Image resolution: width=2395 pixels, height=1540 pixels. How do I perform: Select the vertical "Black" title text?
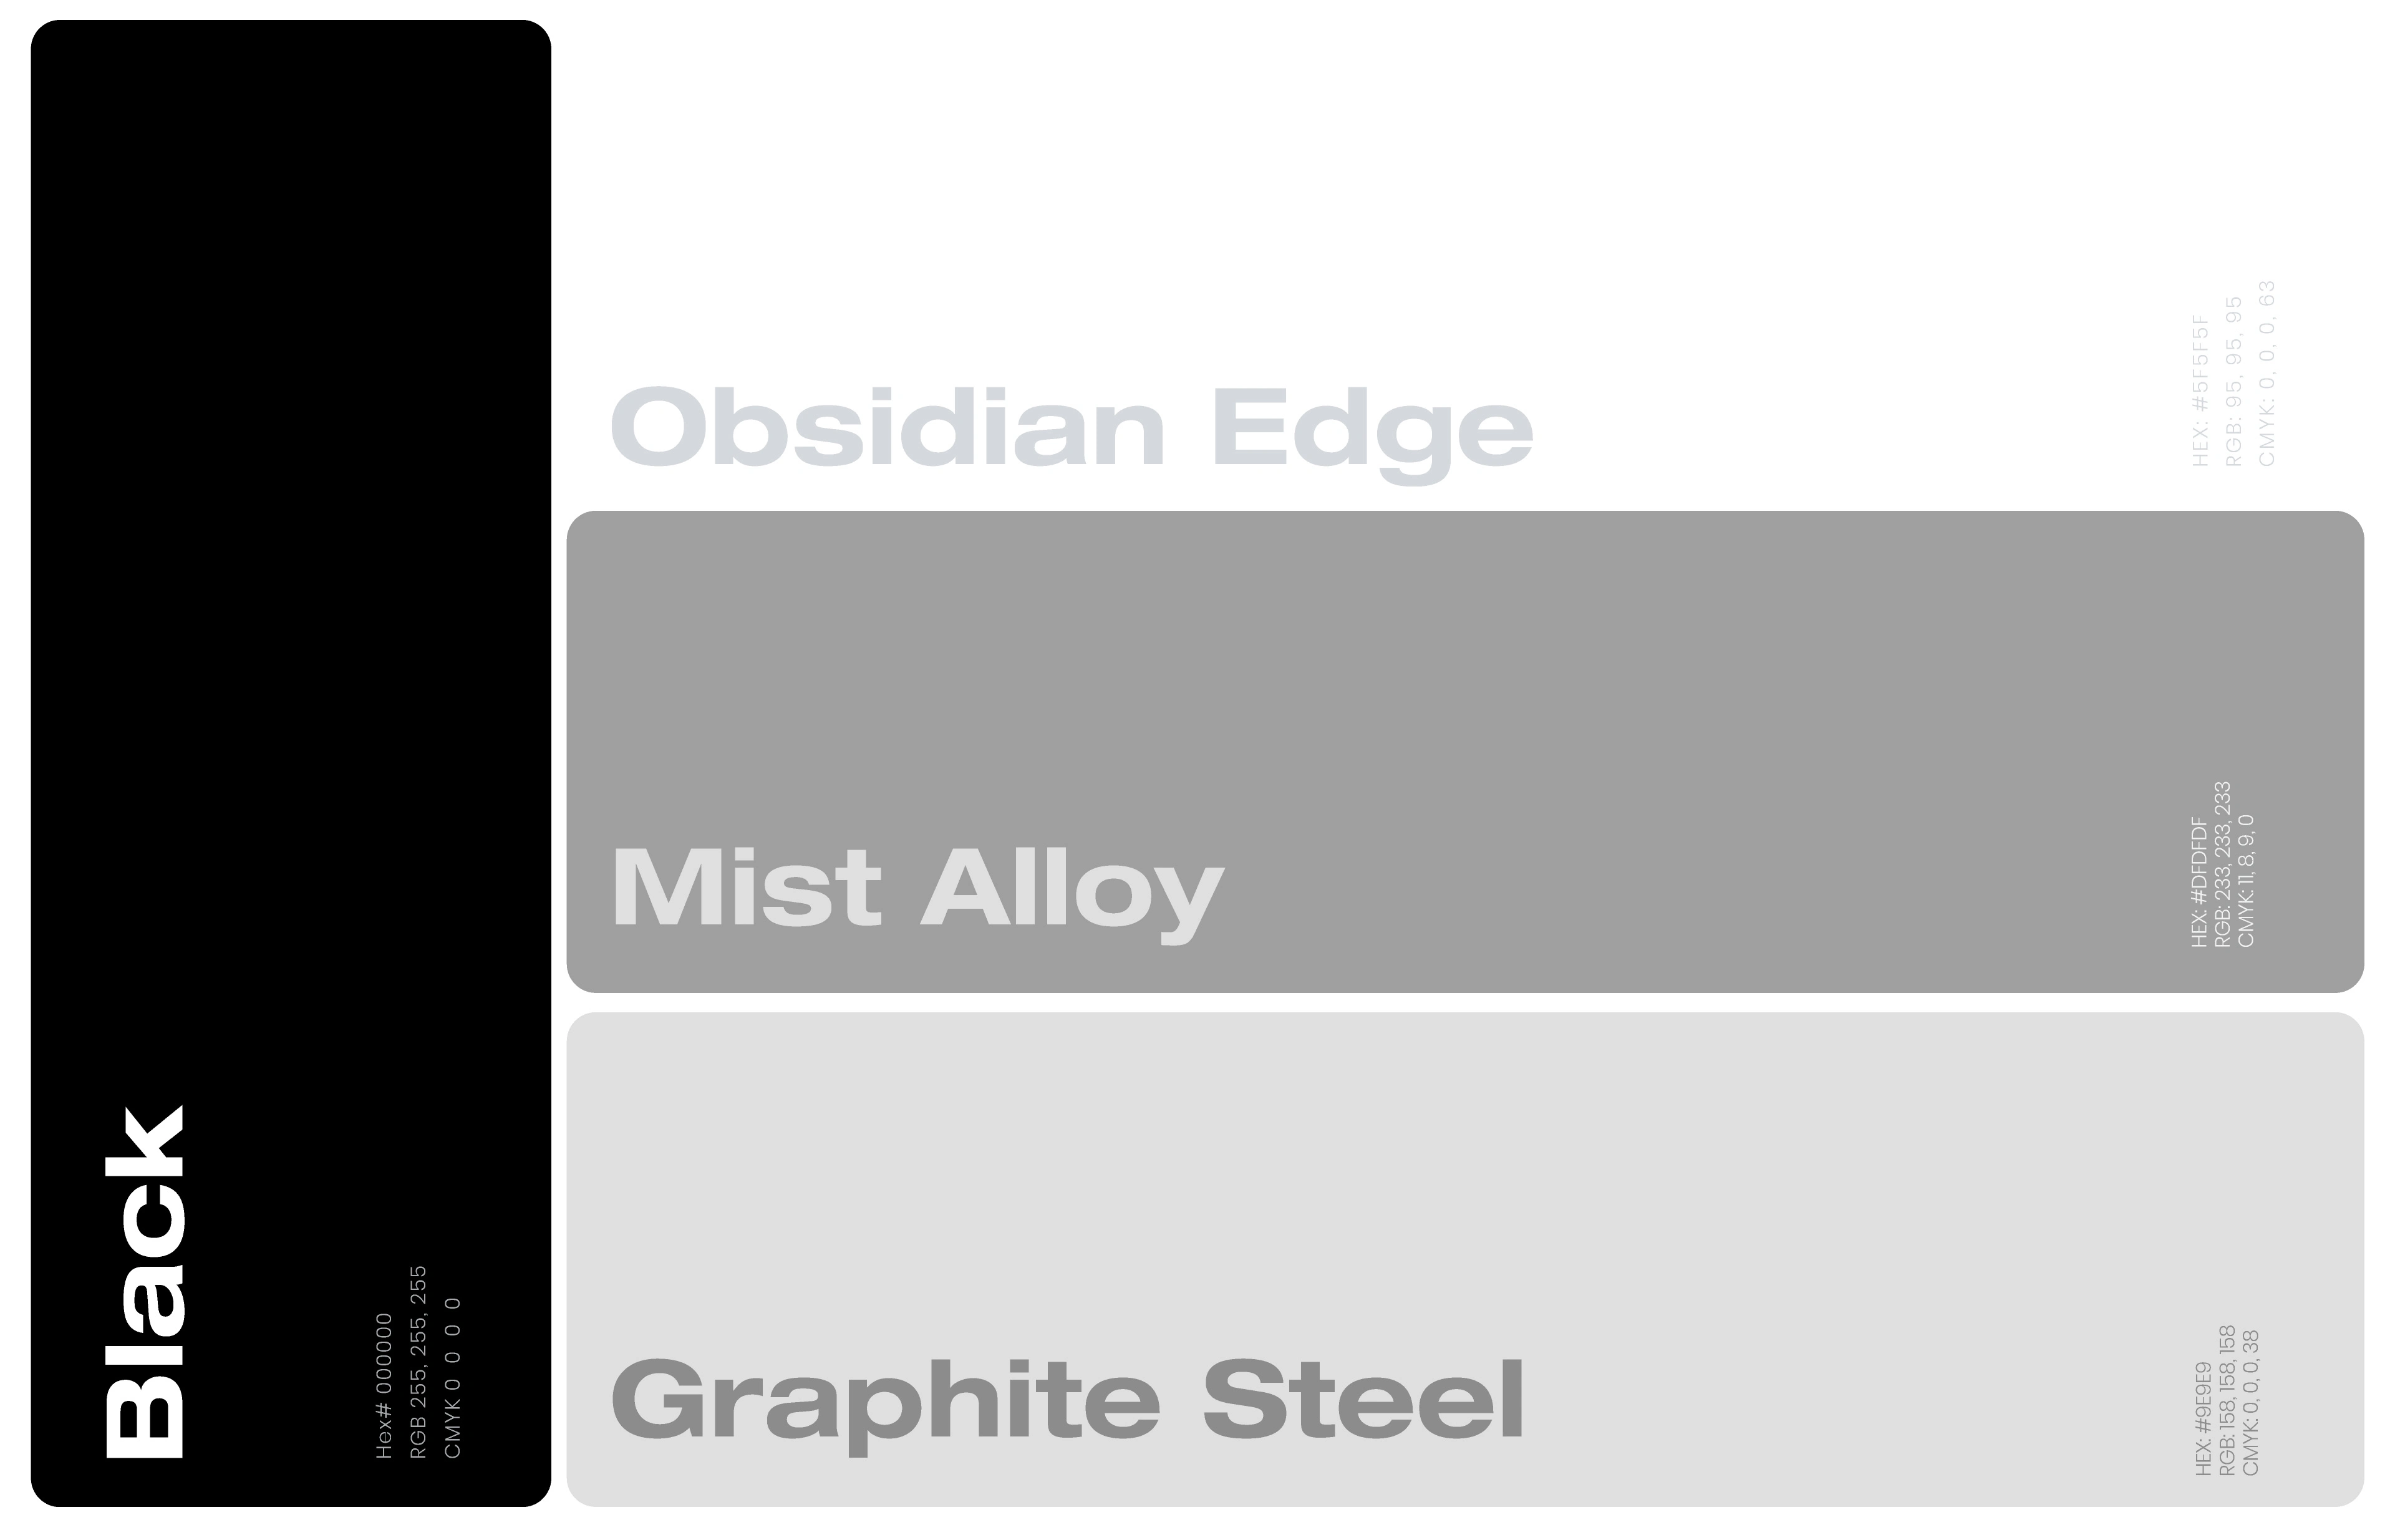coord(146,1282)
